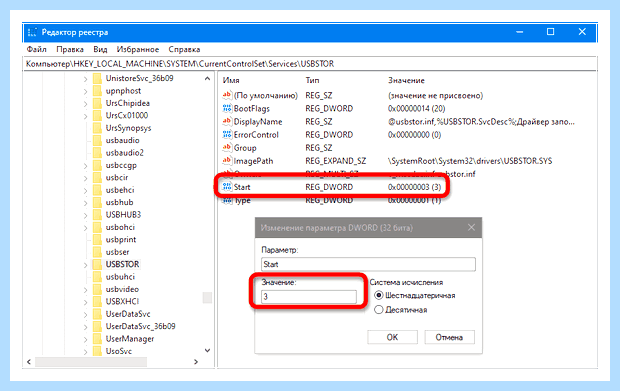Expand the usbohci tree node
Viewport: 620px width, 391px height.
85,228
